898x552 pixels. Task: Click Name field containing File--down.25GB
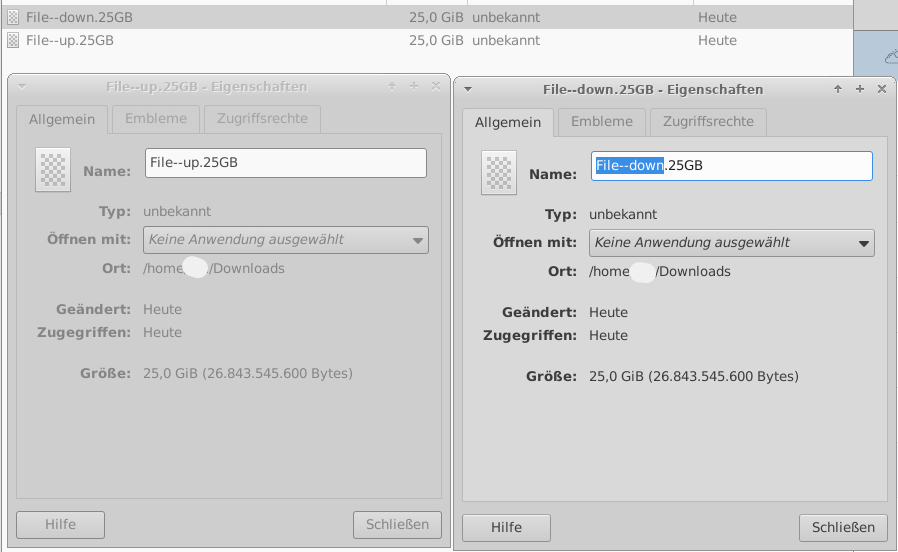pos(731,165)
